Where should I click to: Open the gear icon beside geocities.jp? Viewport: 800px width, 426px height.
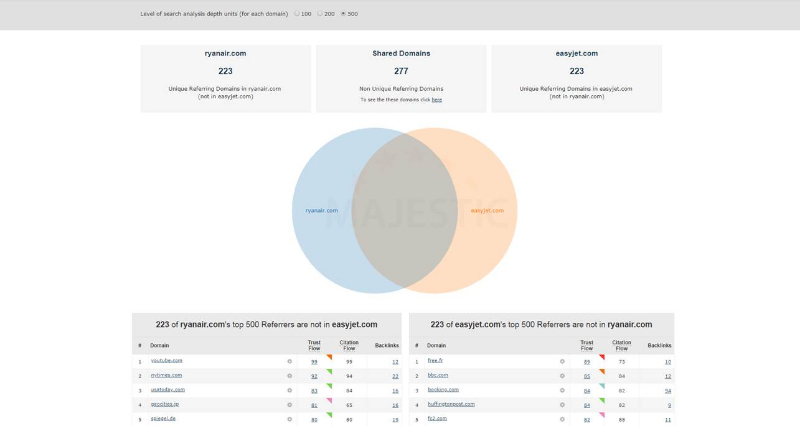(x=289, y=405)
